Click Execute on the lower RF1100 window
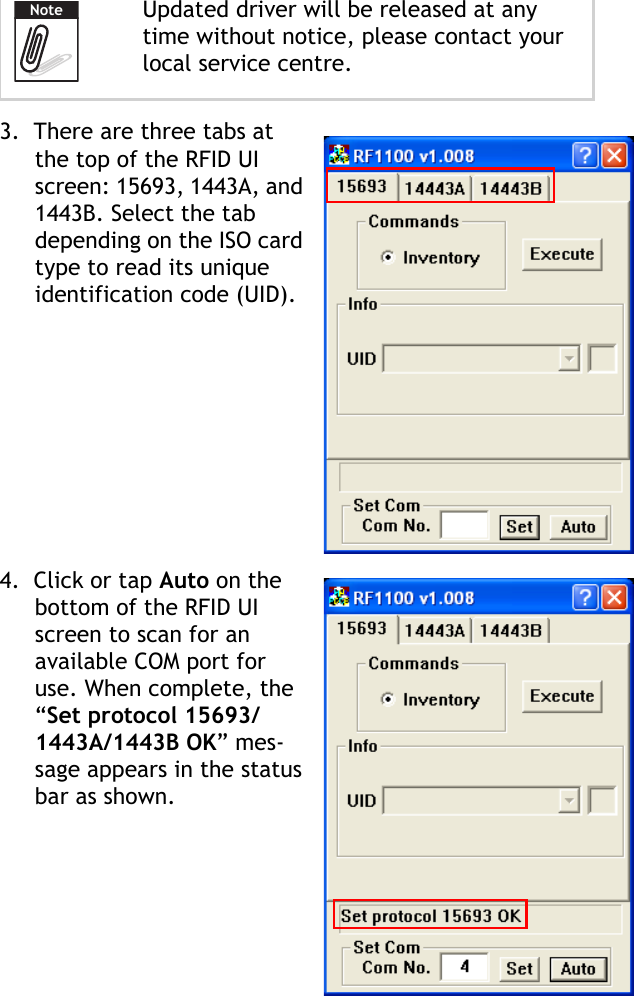The height and width of the screenshot is (996, 634). tap(562, 696)
